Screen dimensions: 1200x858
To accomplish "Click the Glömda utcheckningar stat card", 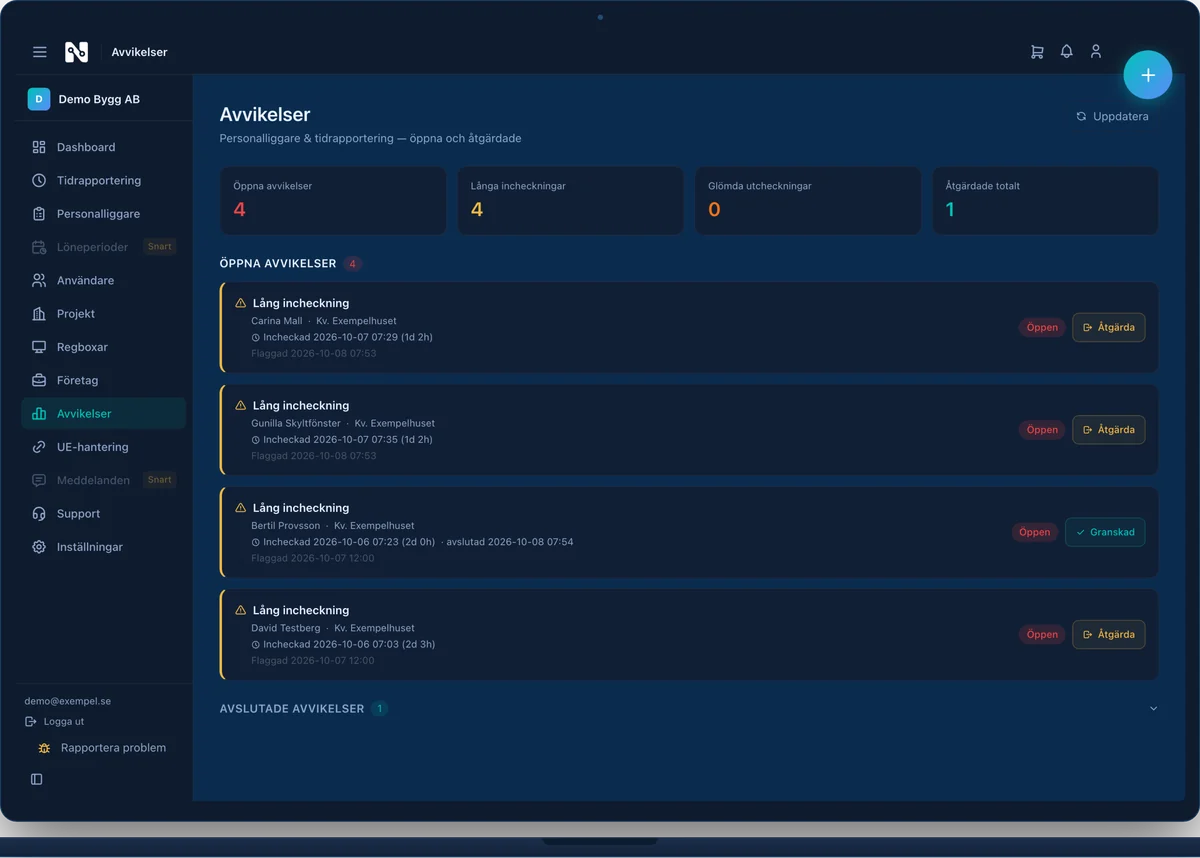I will (x=808, y=201).
